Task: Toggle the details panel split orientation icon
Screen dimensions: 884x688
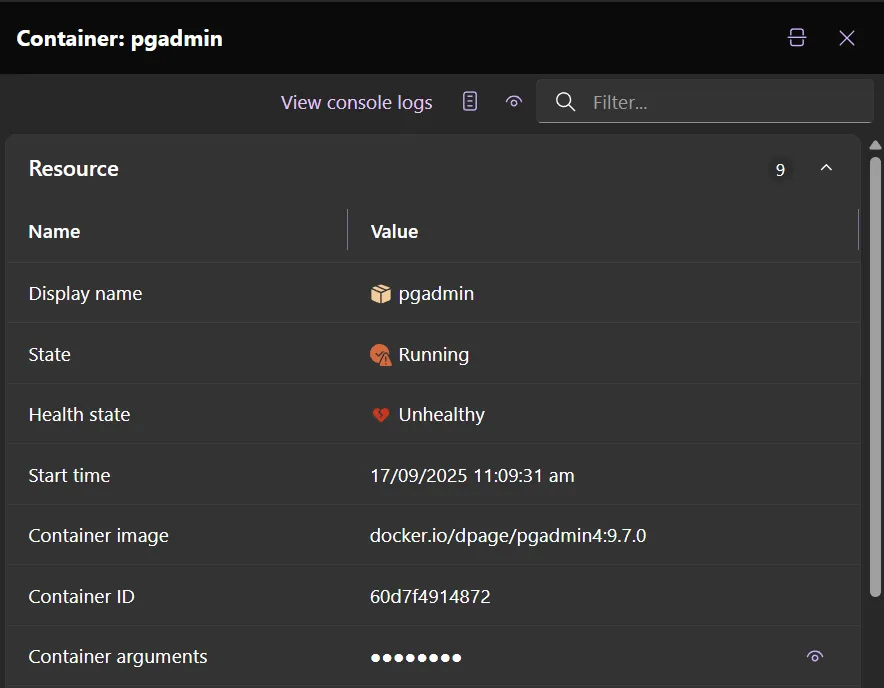Action: pos(796,38)
